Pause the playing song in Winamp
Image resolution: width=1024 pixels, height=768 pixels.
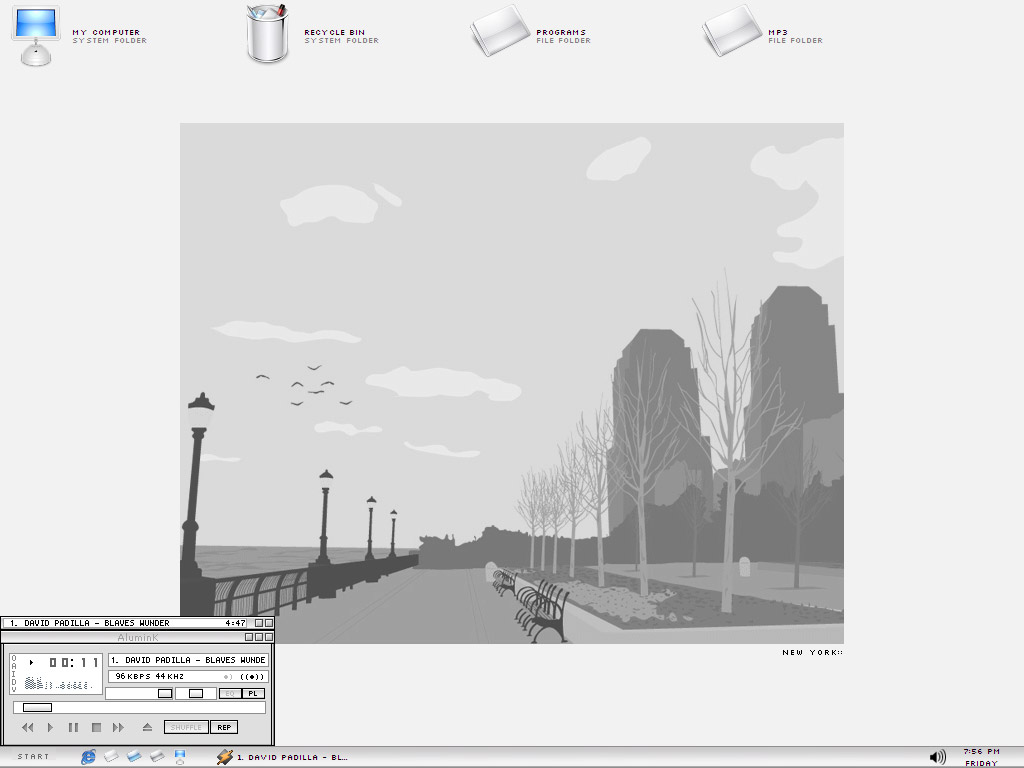tap(73, 727)
